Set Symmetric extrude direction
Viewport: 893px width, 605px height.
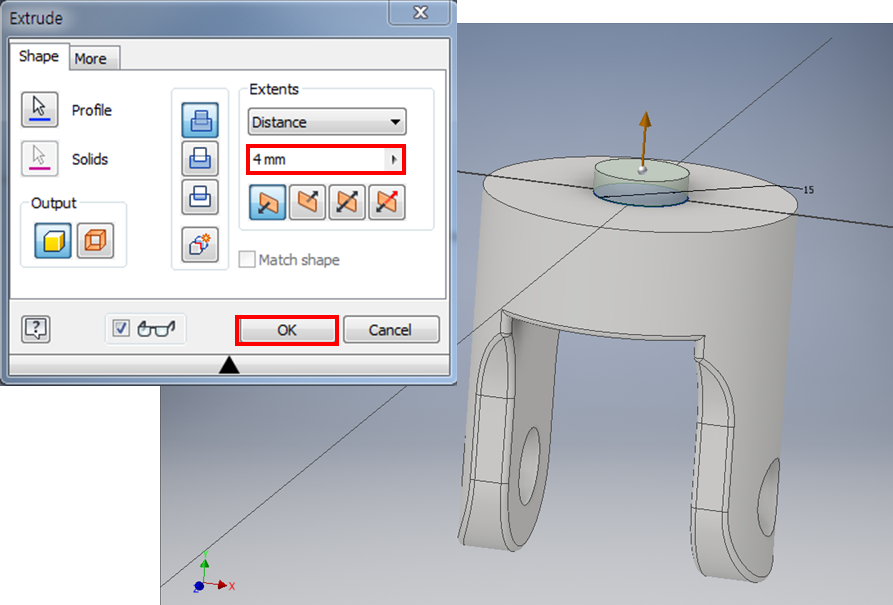tap(347, 202)
